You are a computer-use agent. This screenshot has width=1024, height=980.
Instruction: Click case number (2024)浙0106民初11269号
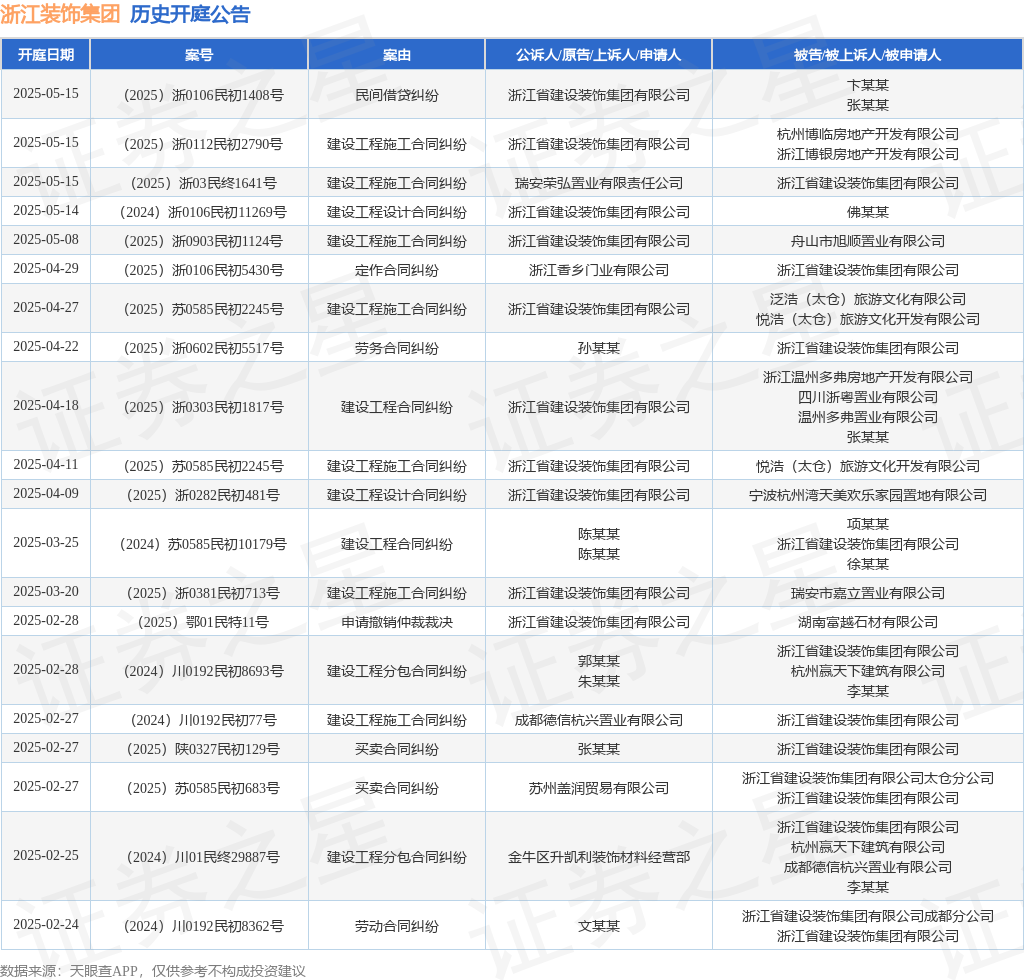[204, 212]
